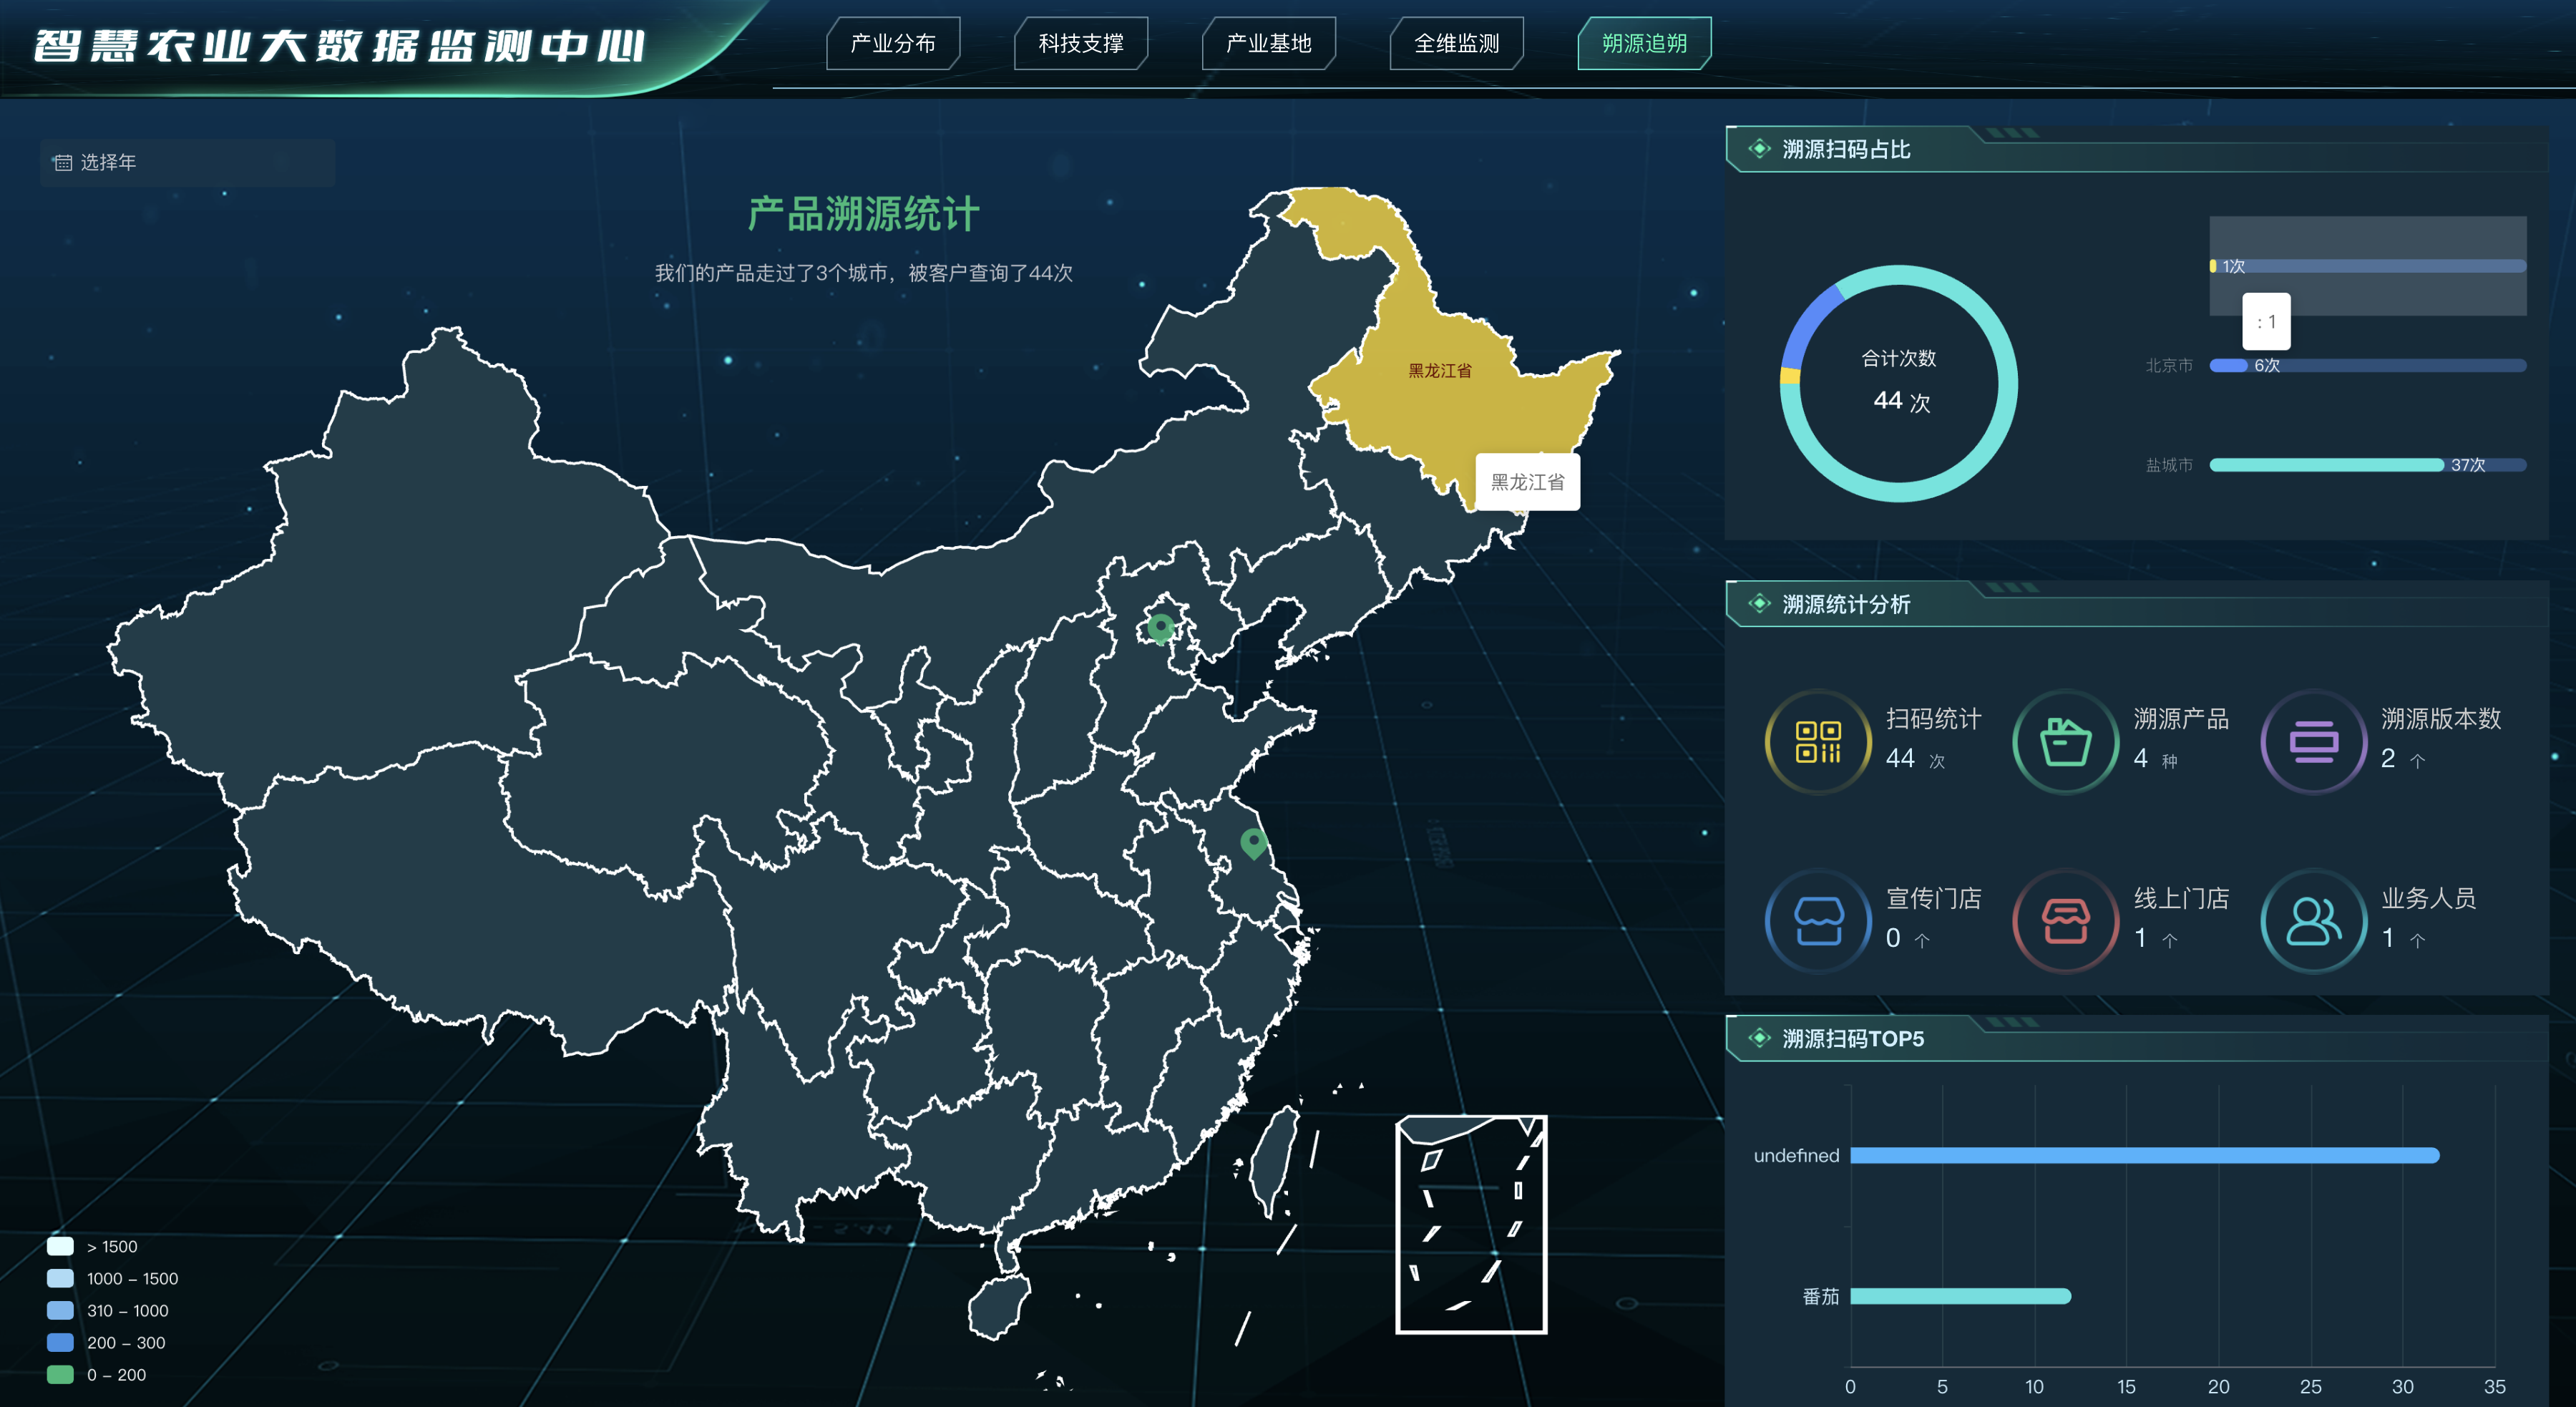
Task: Click the 线上门店 red shop icon
Action: coord(2065,921)
